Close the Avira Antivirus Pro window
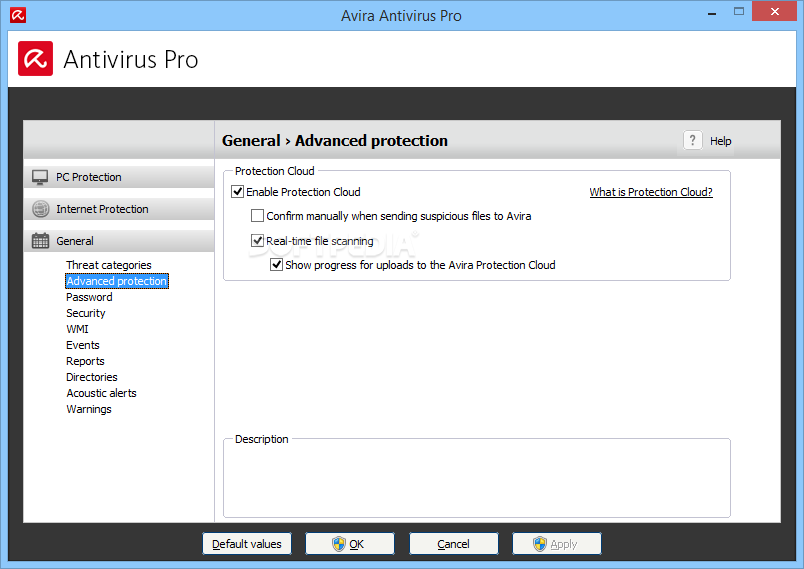This screenshot has width=804, height=569. [775, 11]
